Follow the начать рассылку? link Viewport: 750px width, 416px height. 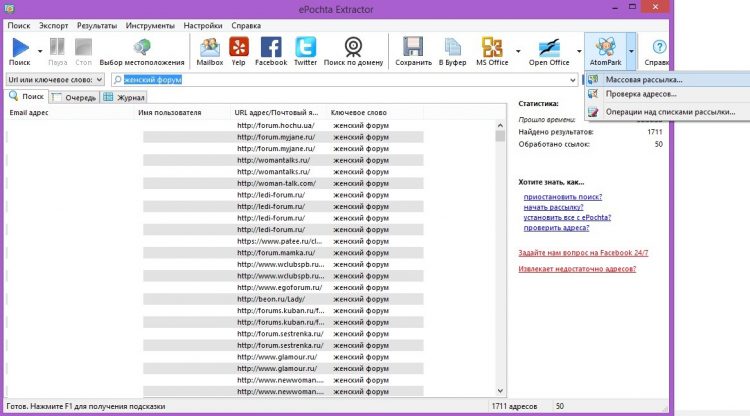[x=553, y=207]
